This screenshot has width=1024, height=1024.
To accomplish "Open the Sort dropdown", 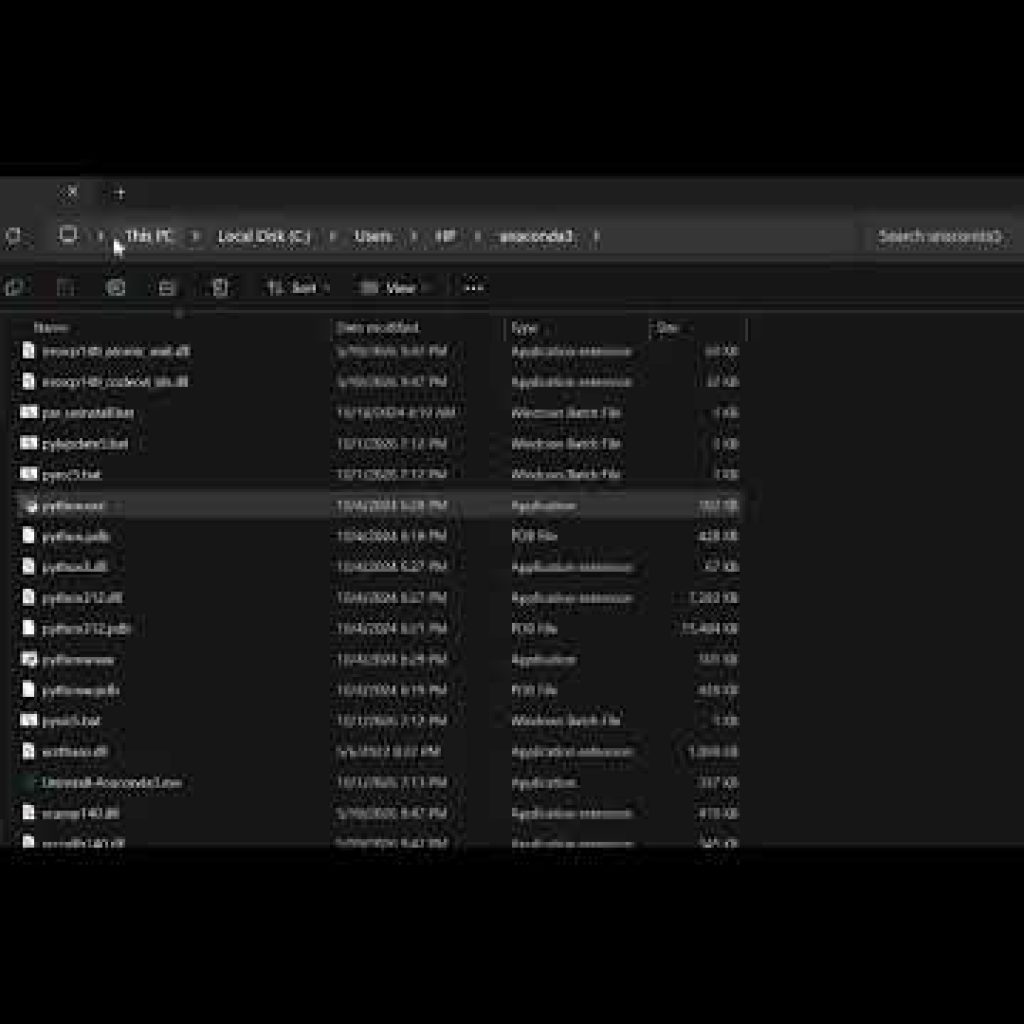I will point(298,287).
